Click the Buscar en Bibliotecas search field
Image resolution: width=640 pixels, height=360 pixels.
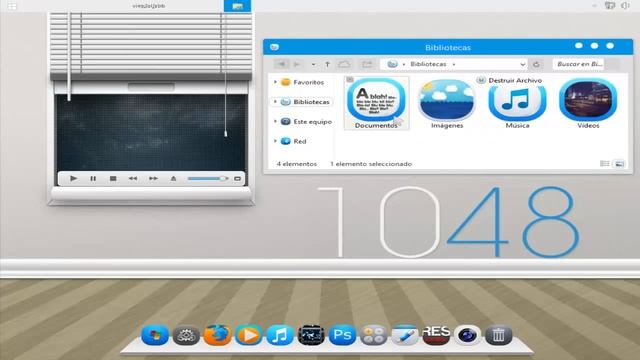pyautogui.click(x=579, y=64)
